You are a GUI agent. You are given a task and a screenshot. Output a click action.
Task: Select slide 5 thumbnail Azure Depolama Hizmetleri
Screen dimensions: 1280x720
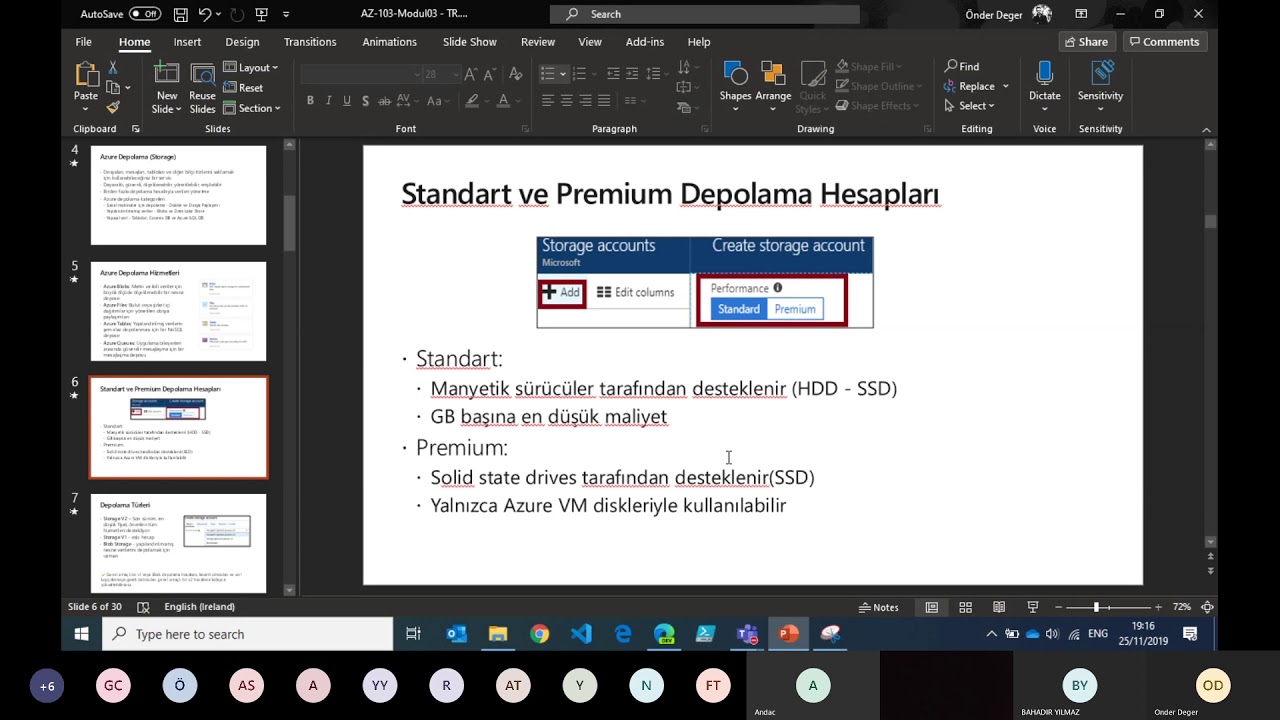(x=179, y=311)
